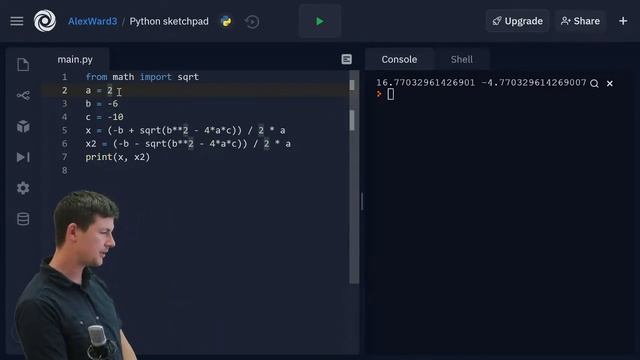Click the line 'b = -6'

[102, 104]
